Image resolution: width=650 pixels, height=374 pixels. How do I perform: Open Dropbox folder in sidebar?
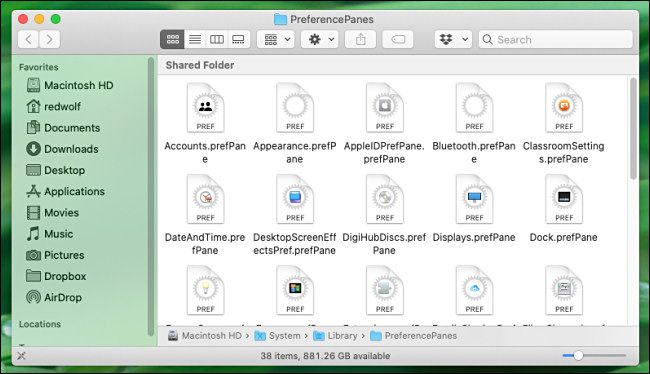click(x=56, y=276)
